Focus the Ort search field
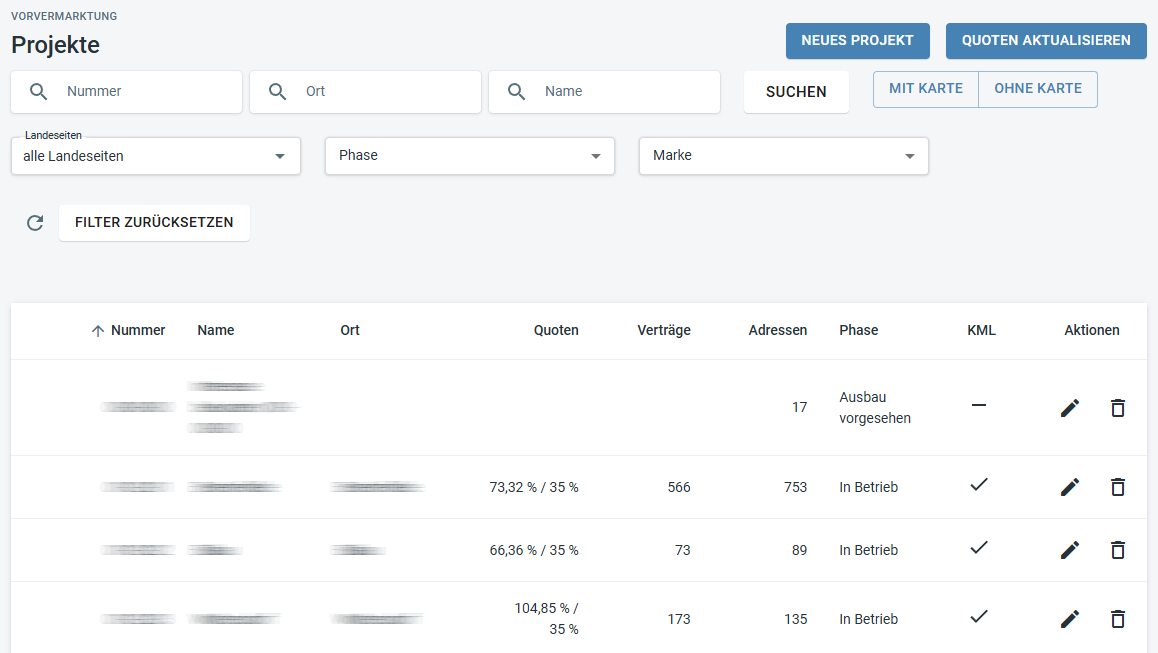Image resolution: width=1158 pixels, height=653 pixels. [x=366, y=92]
